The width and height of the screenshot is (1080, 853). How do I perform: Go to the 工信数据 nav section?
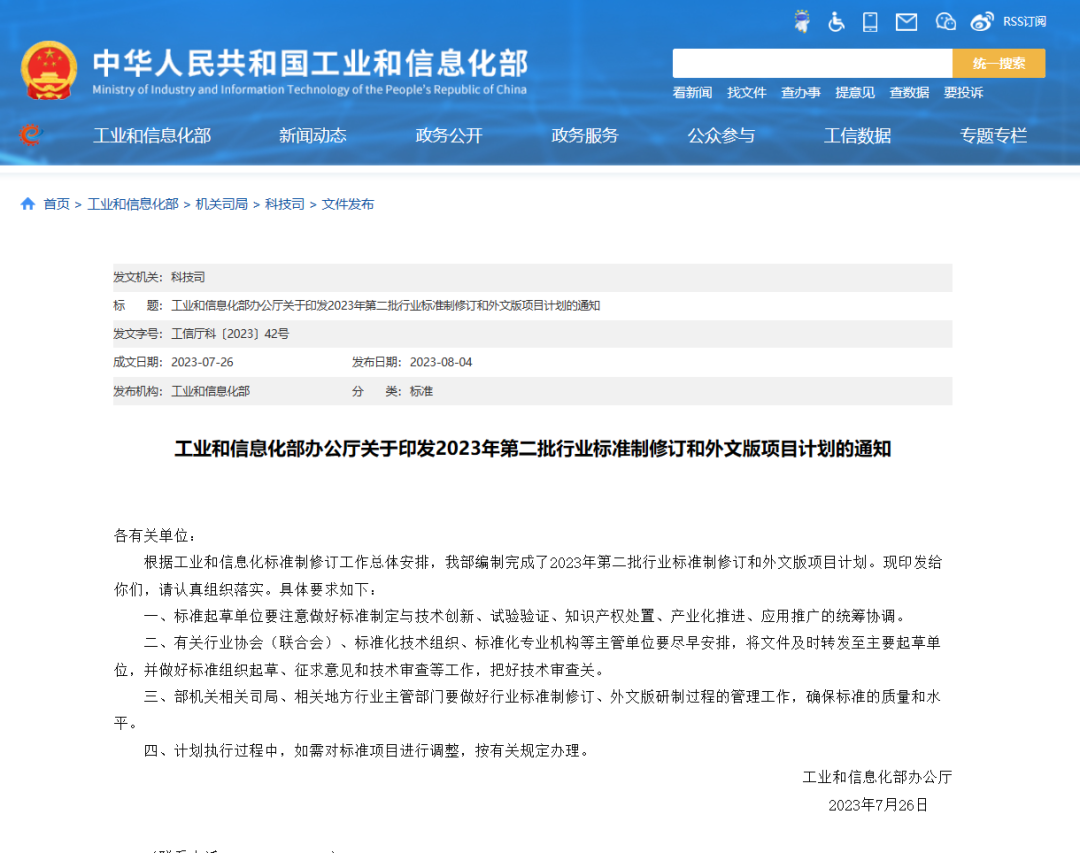click(857, 136)
